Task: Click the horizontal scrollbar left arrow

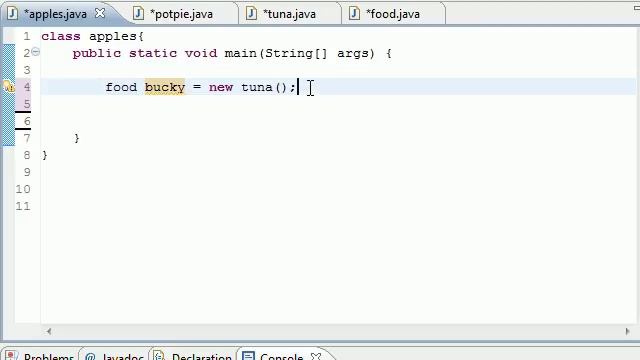Action: tap(49, 331)
